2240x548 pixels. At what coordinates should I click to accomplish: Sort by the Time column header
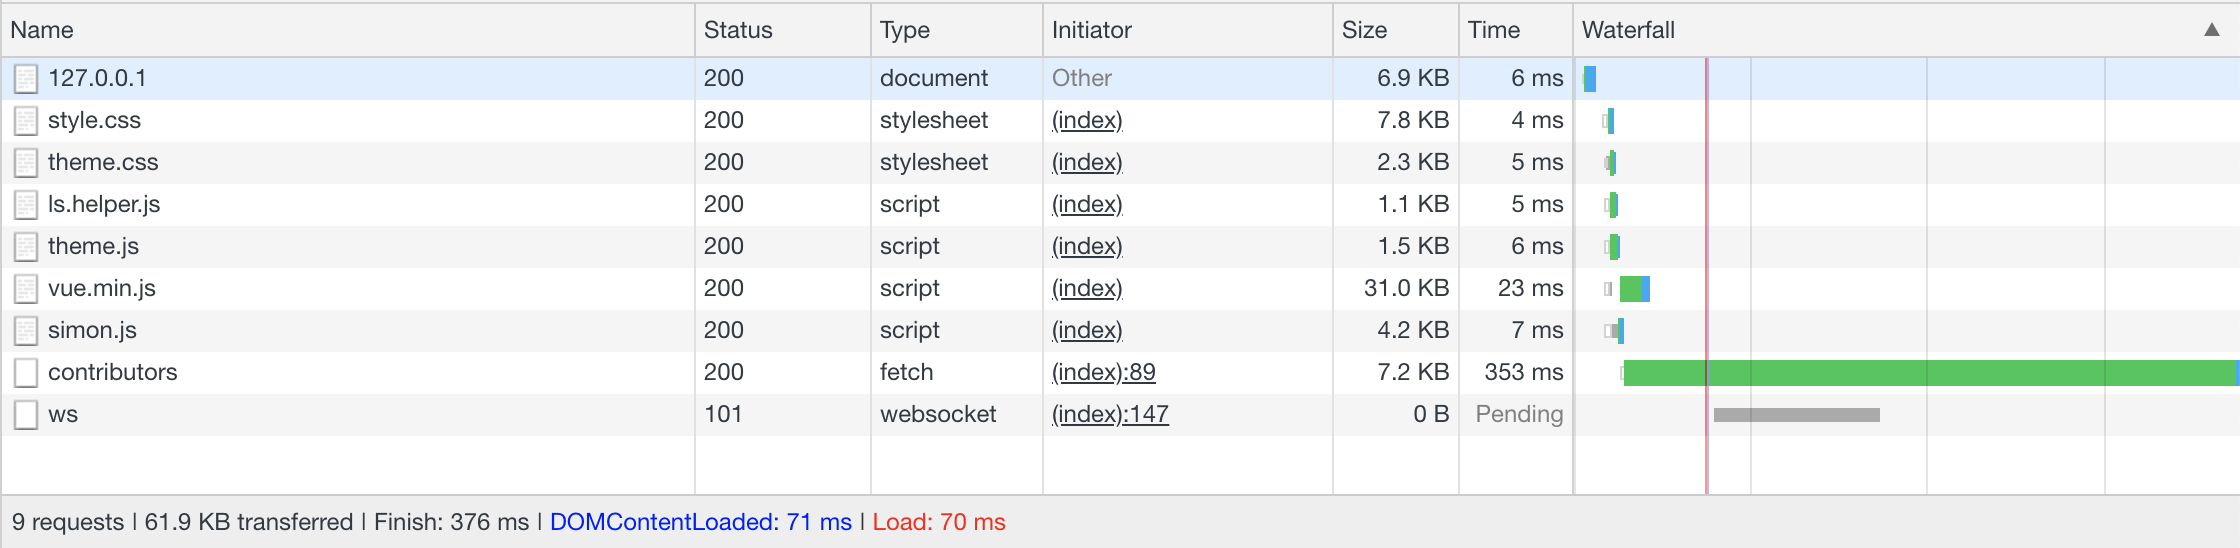(x=1493, y=30)
